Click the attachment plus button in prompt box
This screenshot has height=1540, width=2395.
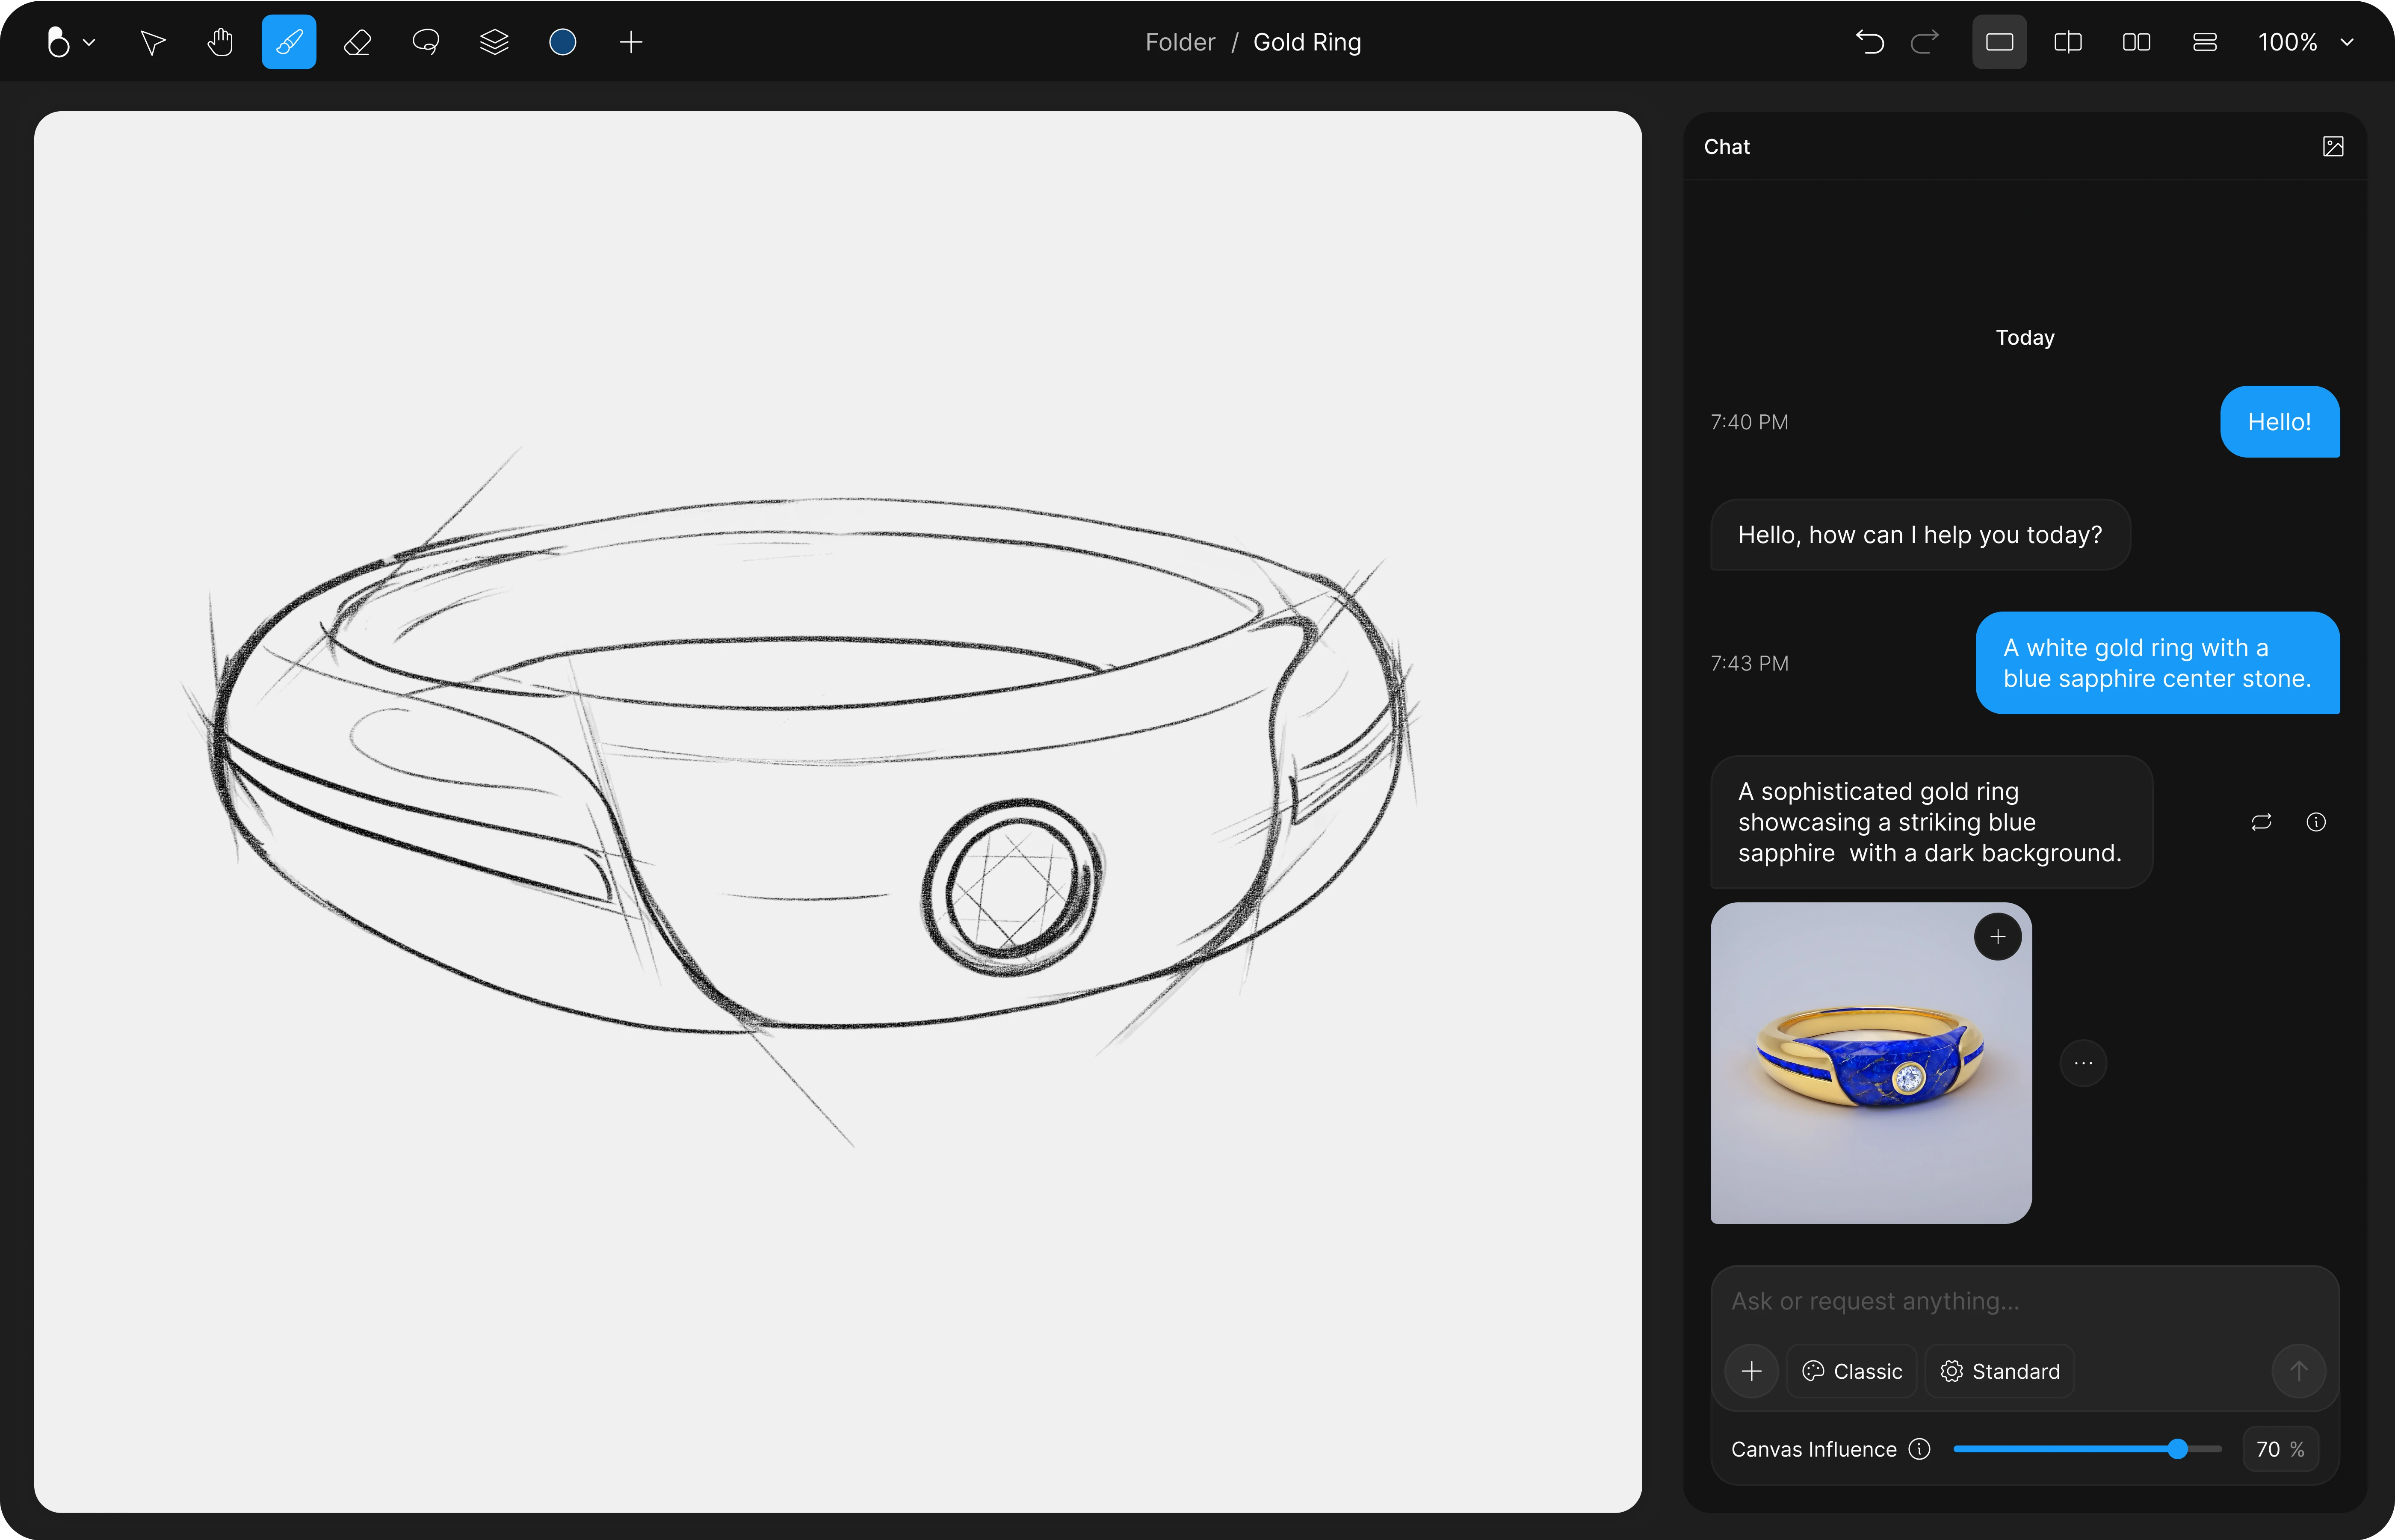tap(1751, 1371)
